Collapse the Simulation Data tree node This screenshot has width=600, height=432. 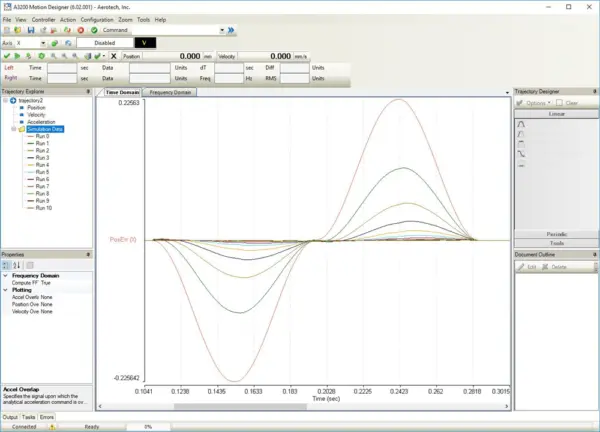coord(13,129)
